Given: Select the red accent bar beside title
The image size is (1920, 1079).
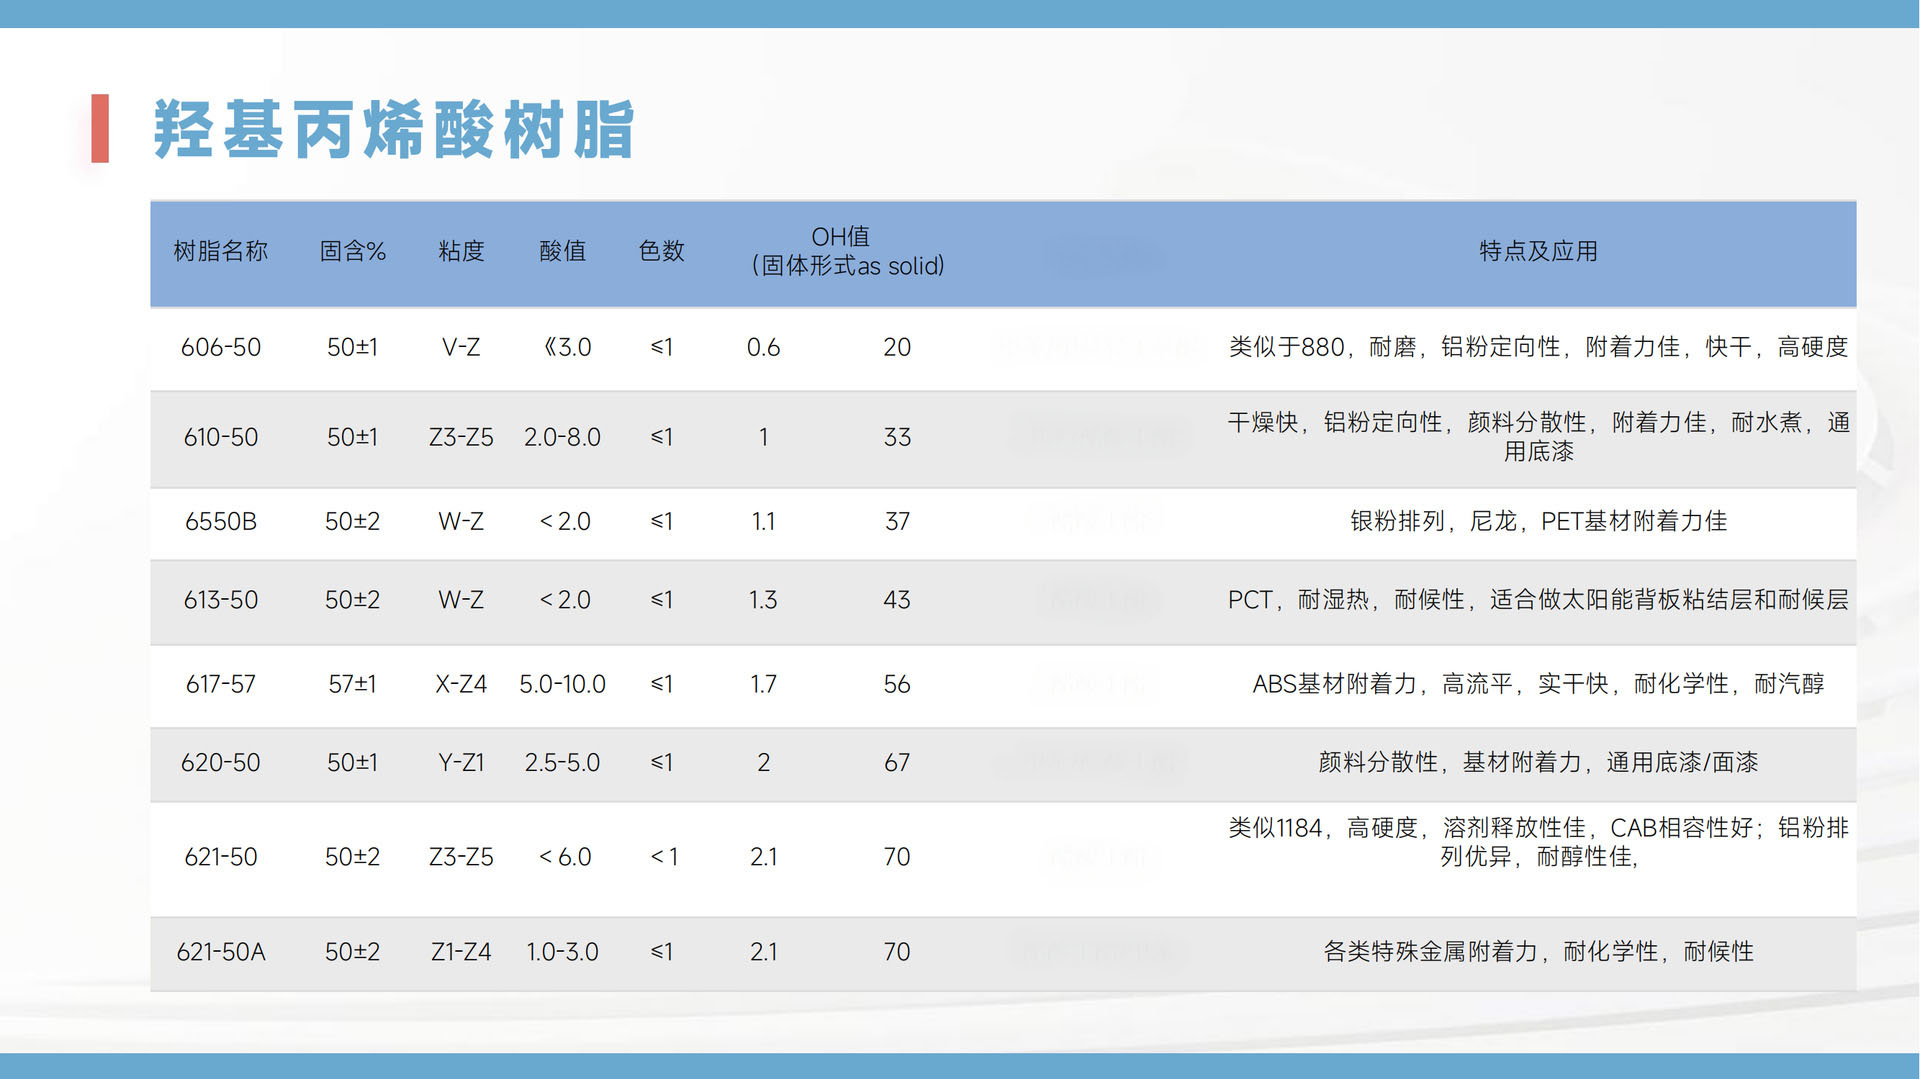Looking at the screenshot, I should (x=100, y=128).
